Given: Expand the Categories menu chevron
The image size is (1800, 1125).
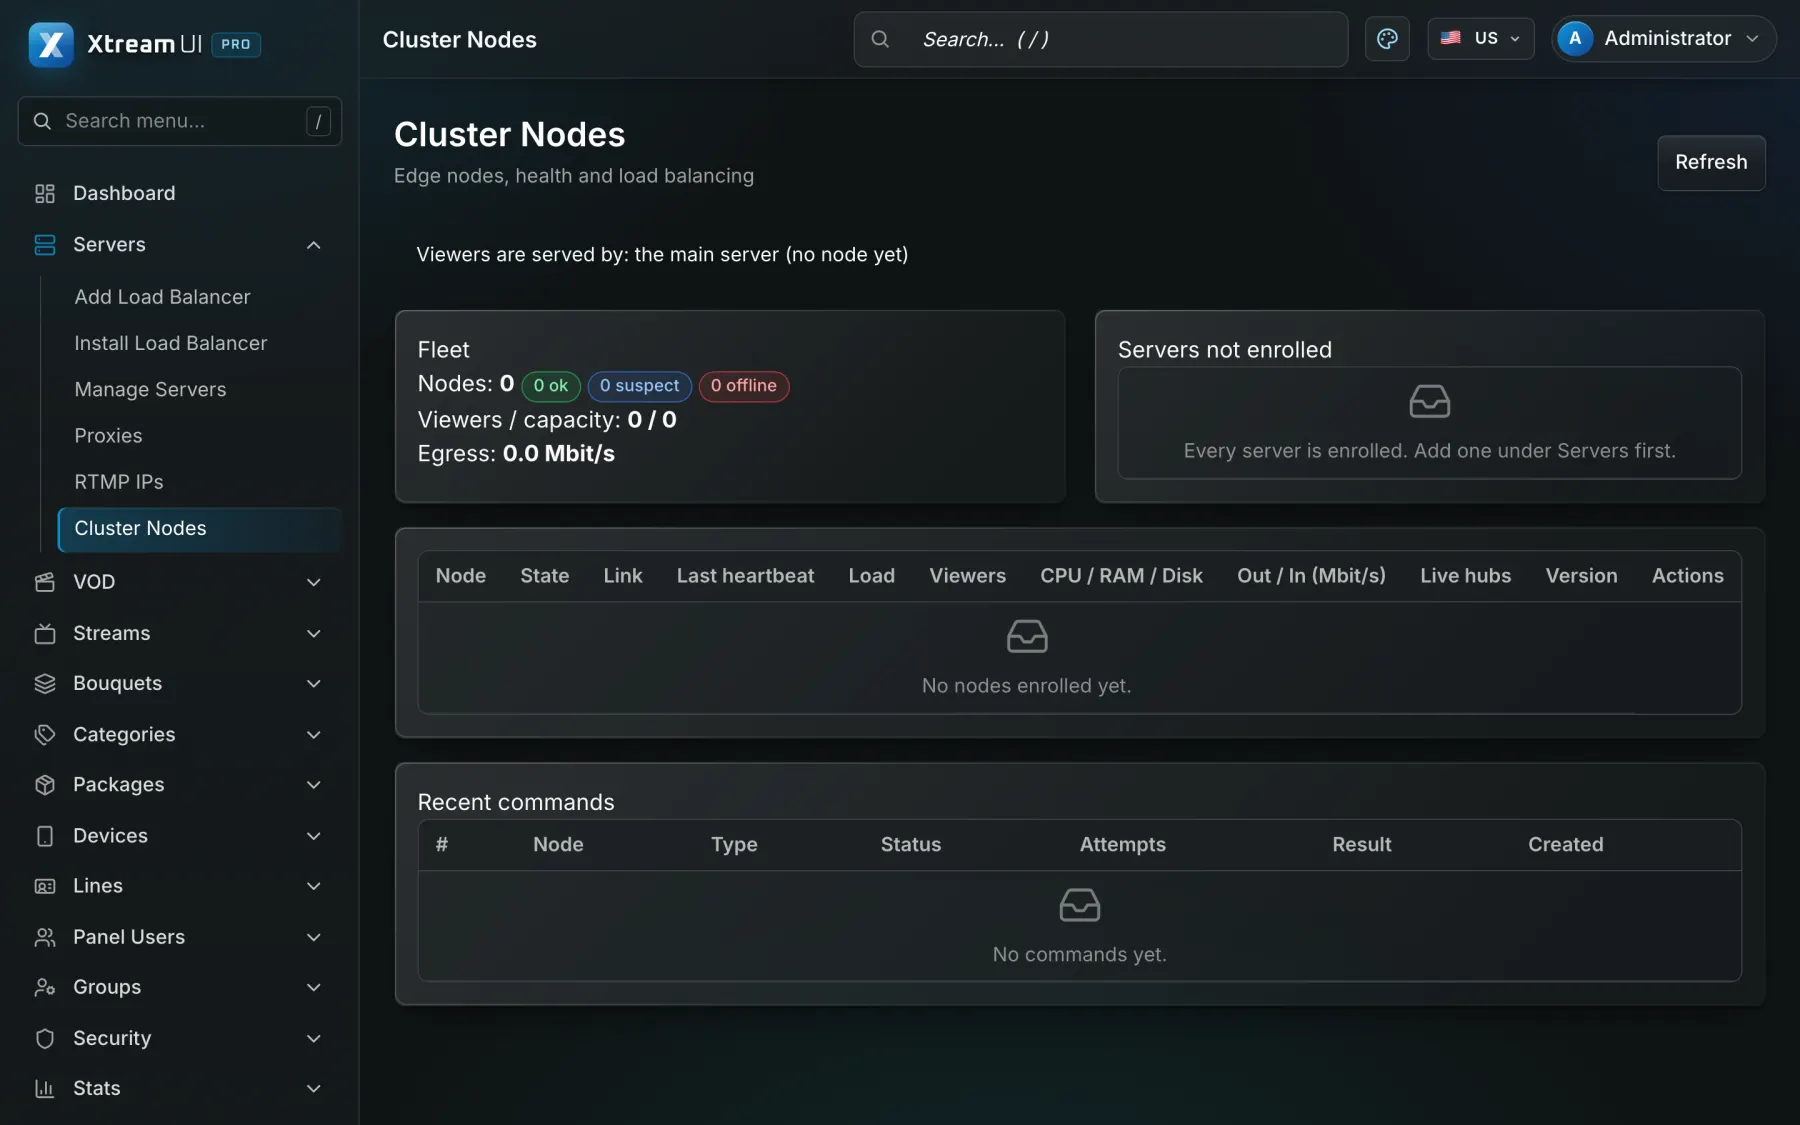Looking at the screenshot, I should [x=313, y=735].
